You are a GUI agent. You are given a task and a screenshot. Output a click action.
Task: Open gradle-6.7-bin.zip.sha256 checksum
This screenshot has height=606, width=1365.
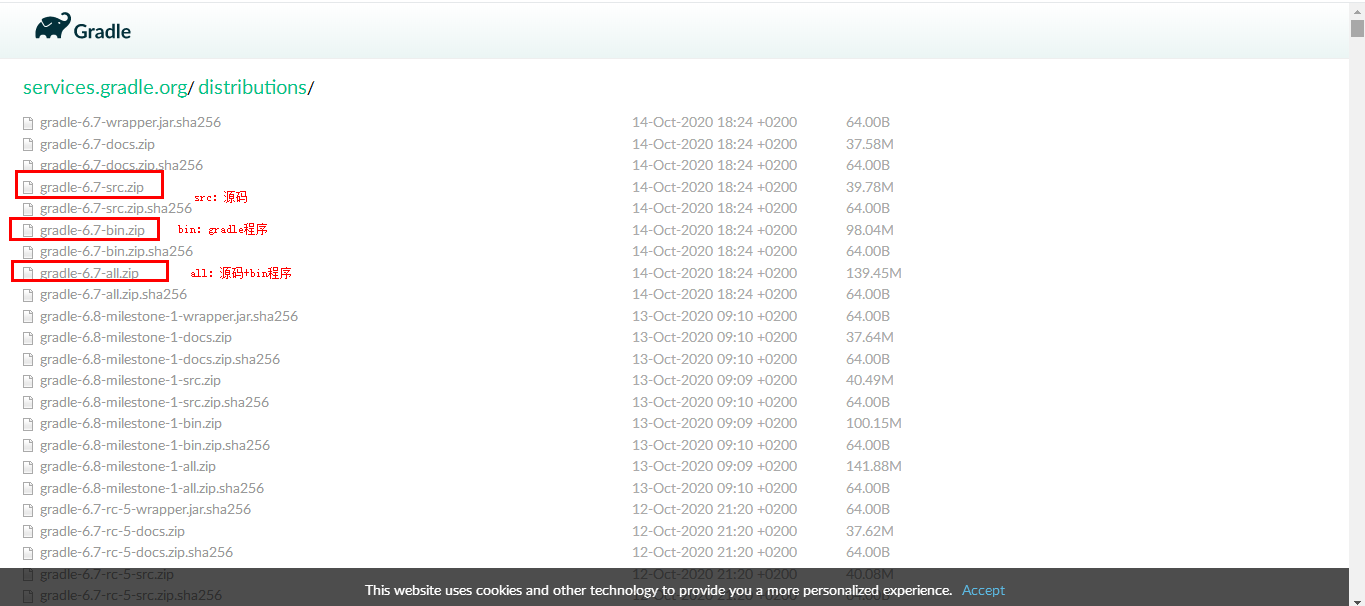116,251
